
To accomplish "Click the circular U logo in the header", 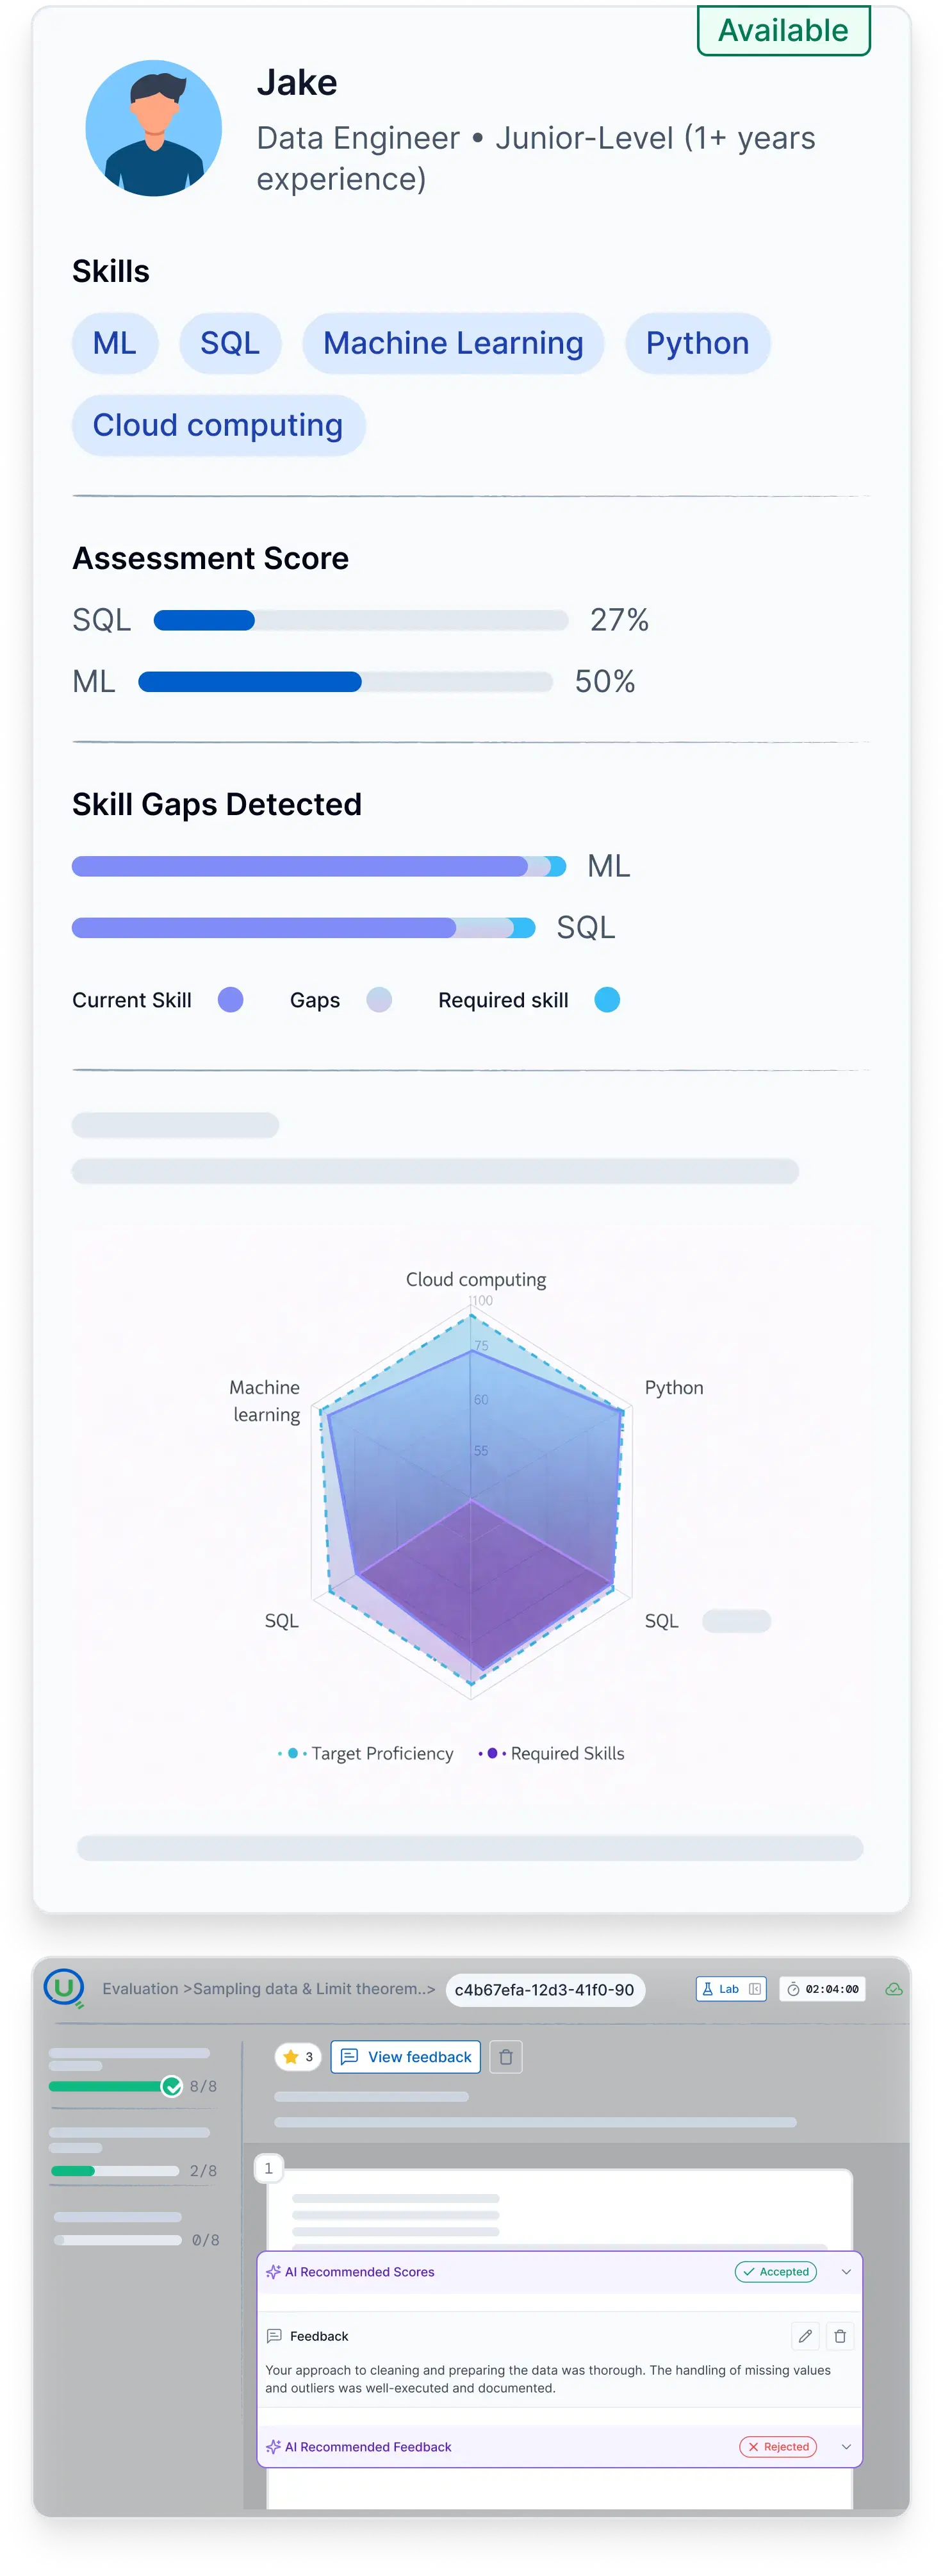I will pyautogui.click(x=63, y=1989).
